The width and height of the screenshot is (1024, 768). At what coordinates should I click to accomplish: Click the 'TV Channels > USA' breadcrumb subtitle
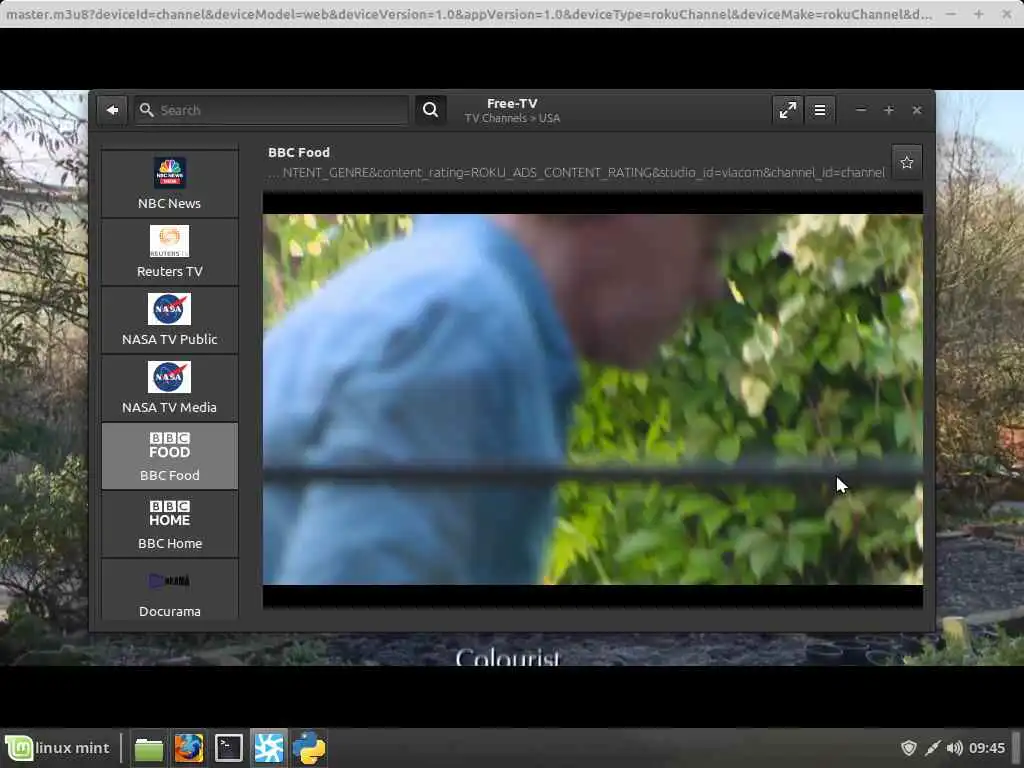[512, 118]
